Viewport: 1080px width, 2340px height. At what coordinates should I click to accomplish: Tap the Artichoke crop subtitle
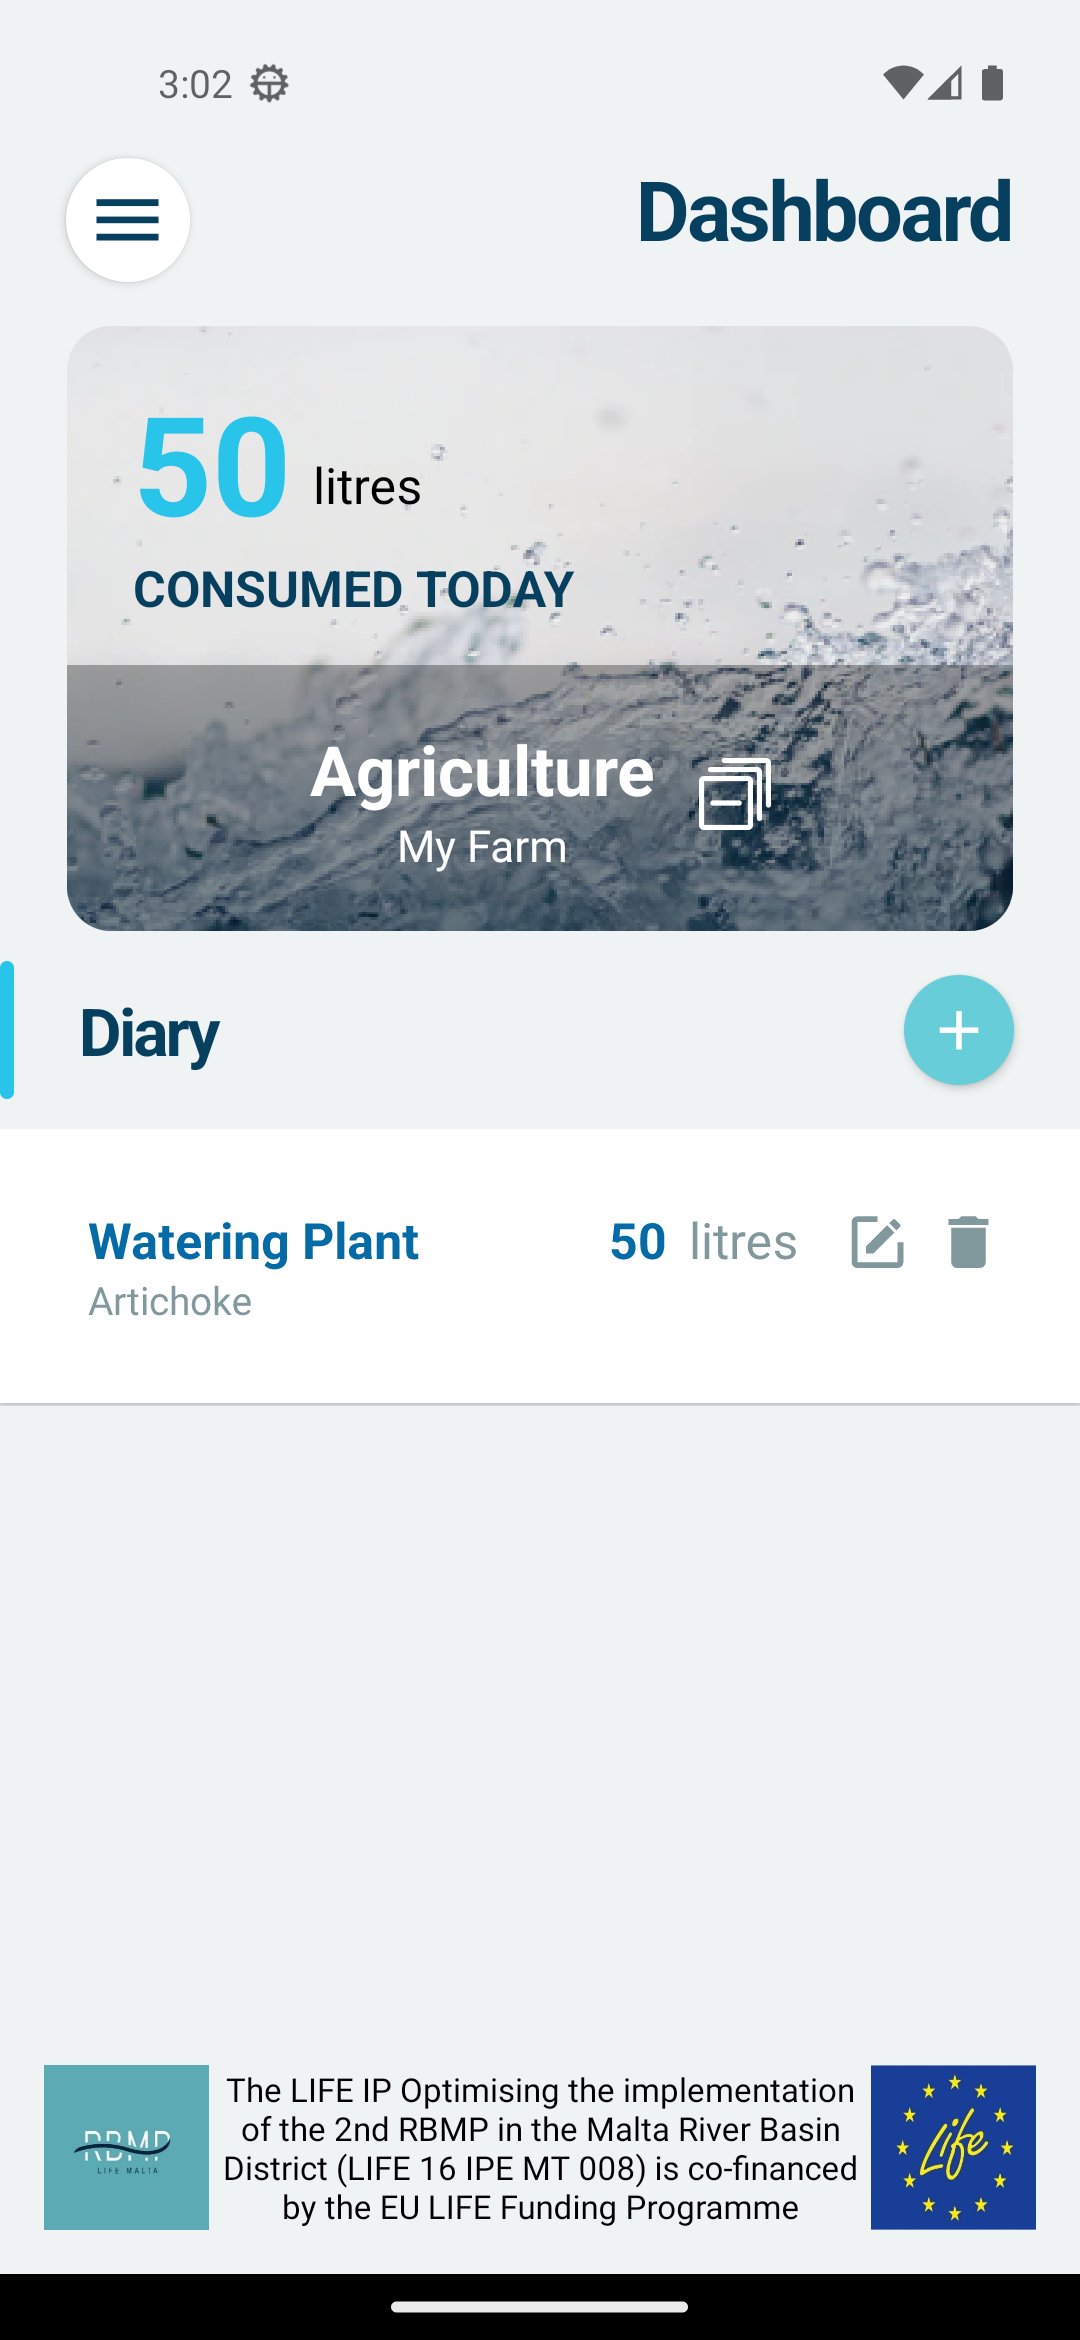pyautogui.click(x=170, y=1302)
